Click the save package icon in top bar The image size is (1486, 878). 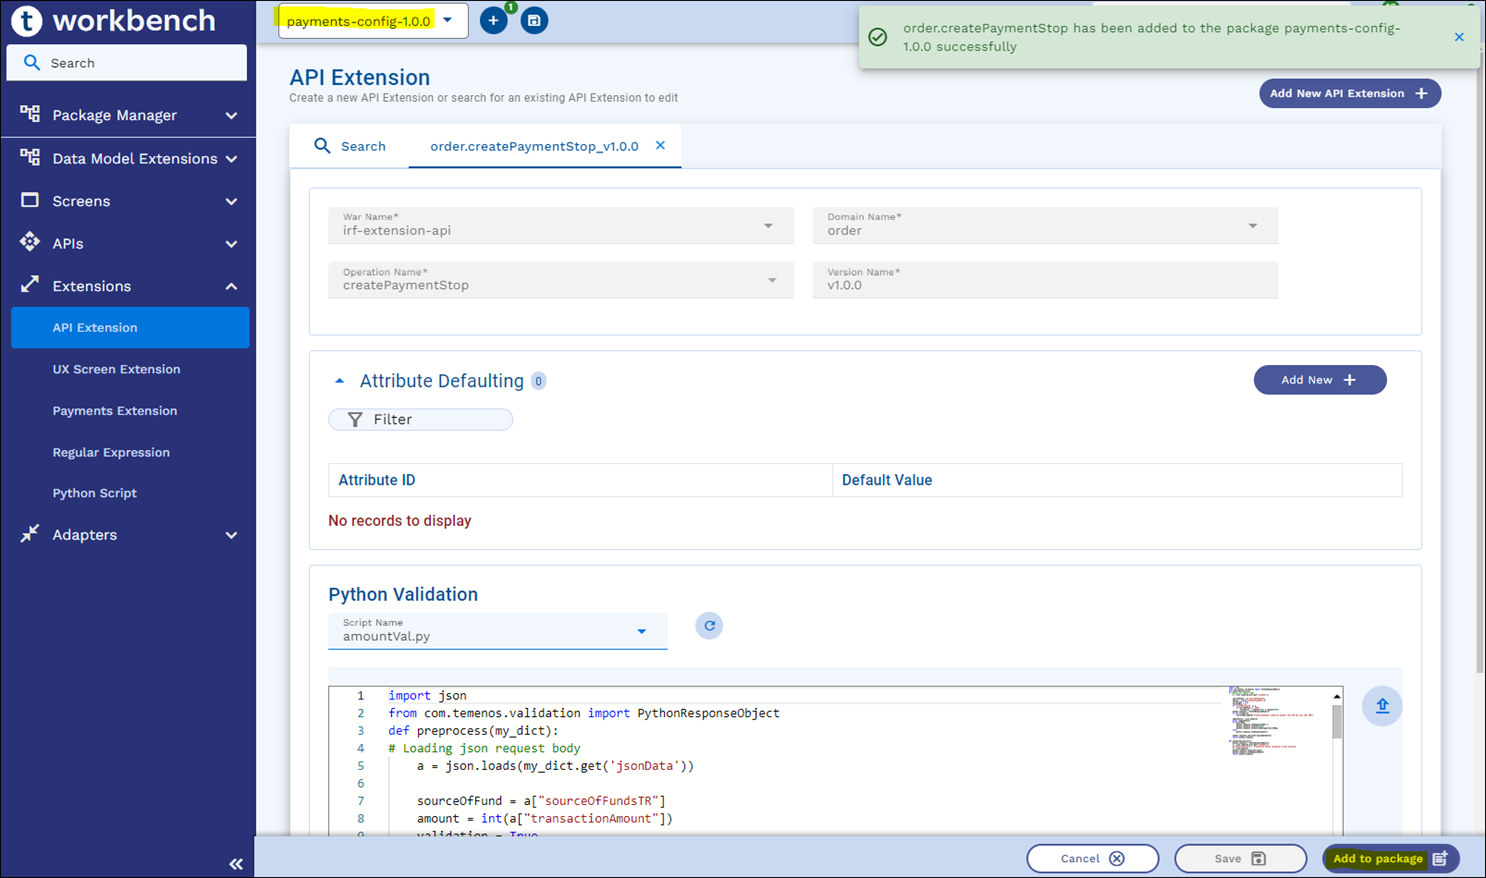tap(534, 21)
